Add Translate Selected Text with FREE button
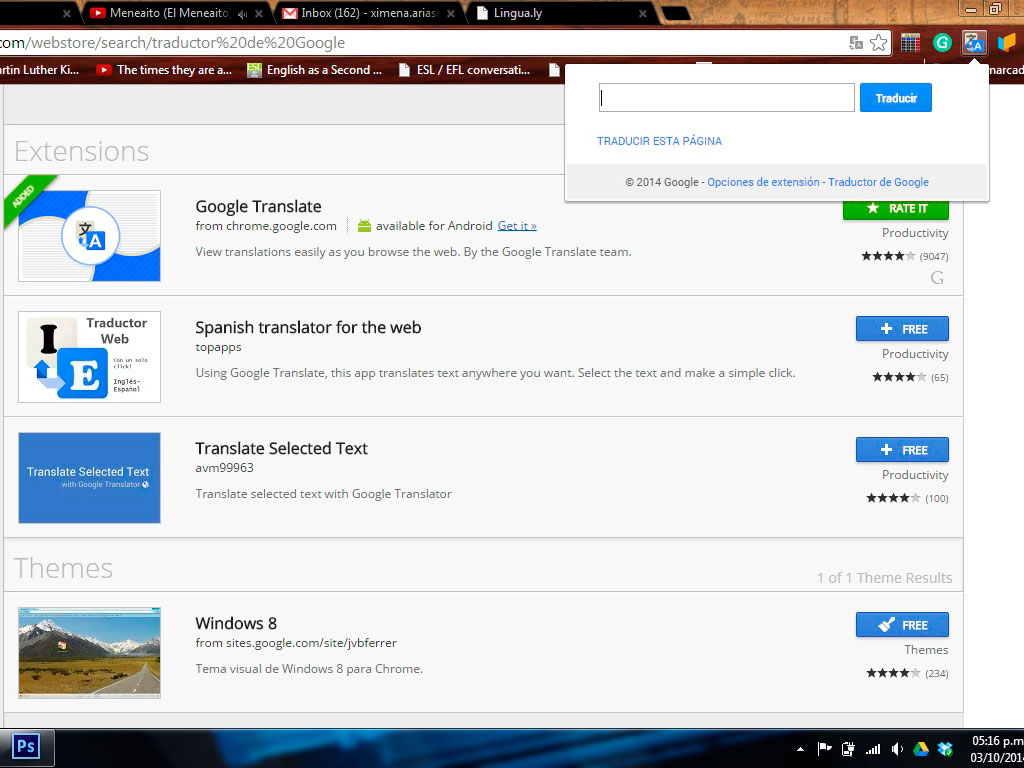 pos(902,450)
